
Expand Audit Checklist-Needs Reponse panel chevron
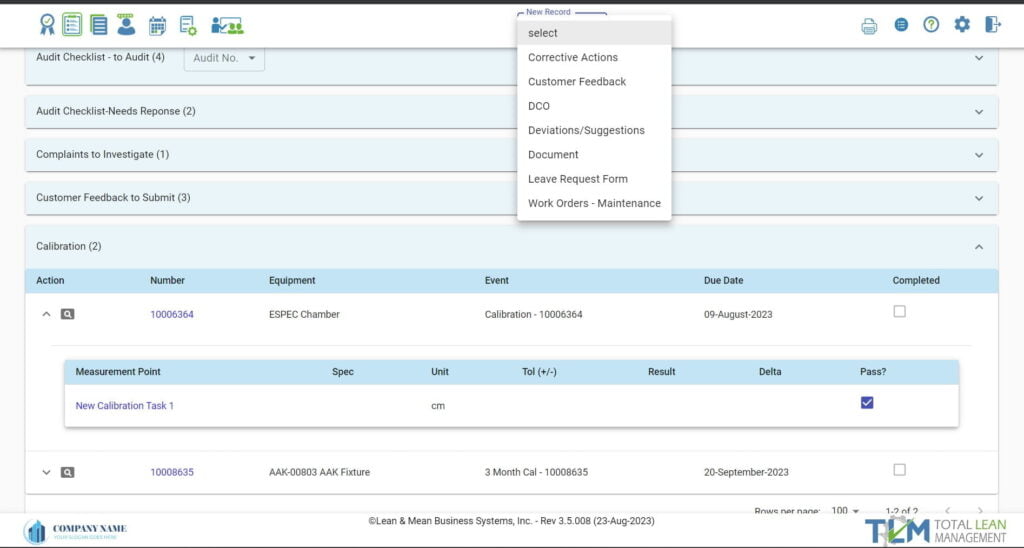(979, 112)
